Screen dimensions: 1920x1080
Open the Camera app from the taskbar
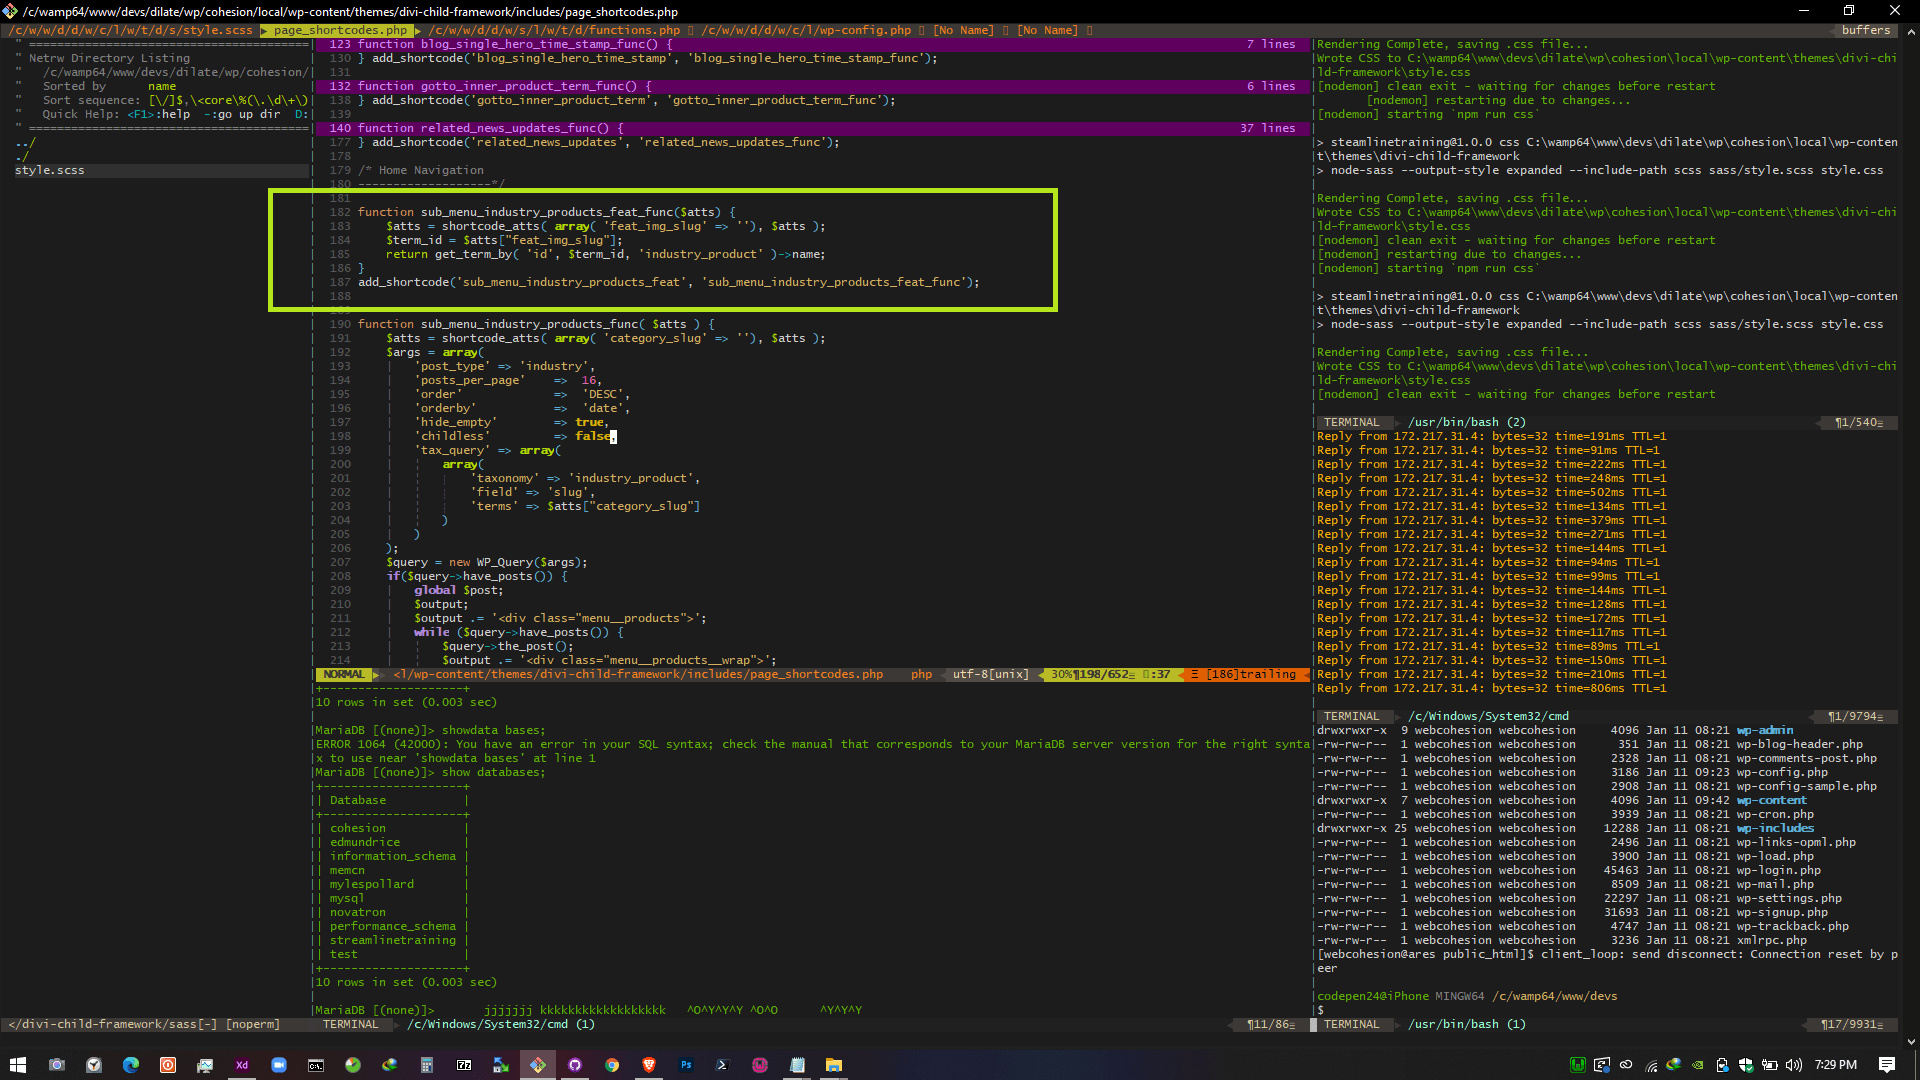pyautogui.click(x=57, y=1065)
